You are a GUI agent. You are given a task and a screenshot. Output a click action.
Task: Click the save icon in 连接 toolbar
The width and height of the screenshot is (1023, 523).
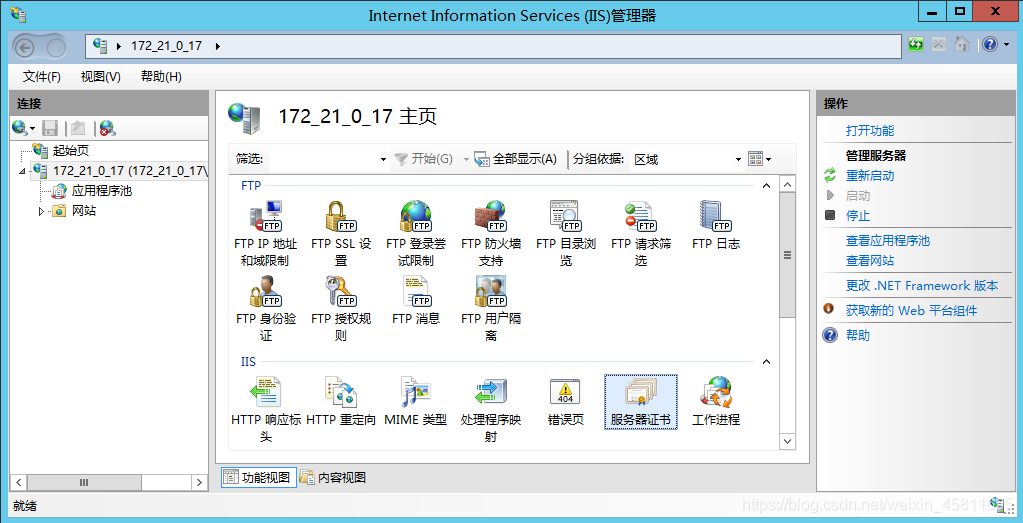pos(50,128)
